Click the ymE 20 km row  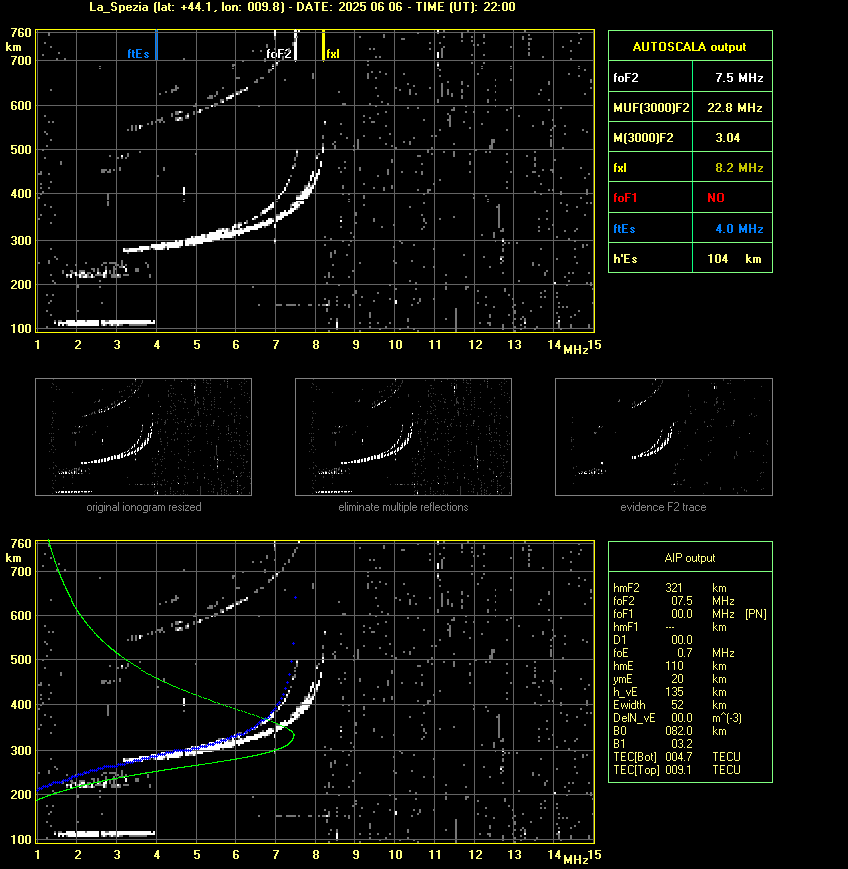click(670, 678)
